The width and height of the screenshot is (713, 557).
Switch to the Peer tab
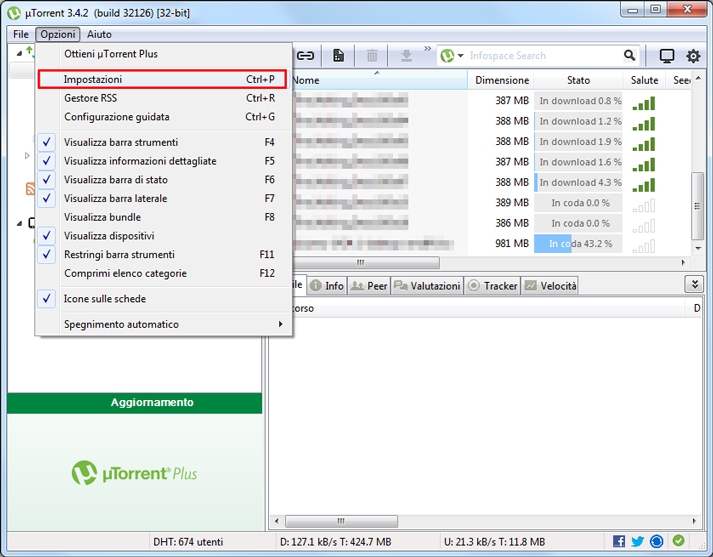coord(369,286)
